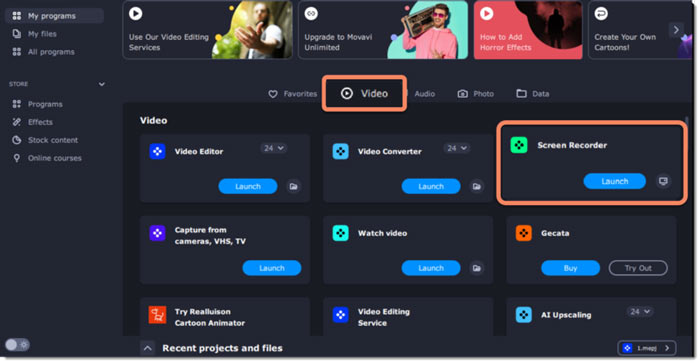Switch to the Video tab
Viewport: 700px width, 363px height.
coord(364,93)
